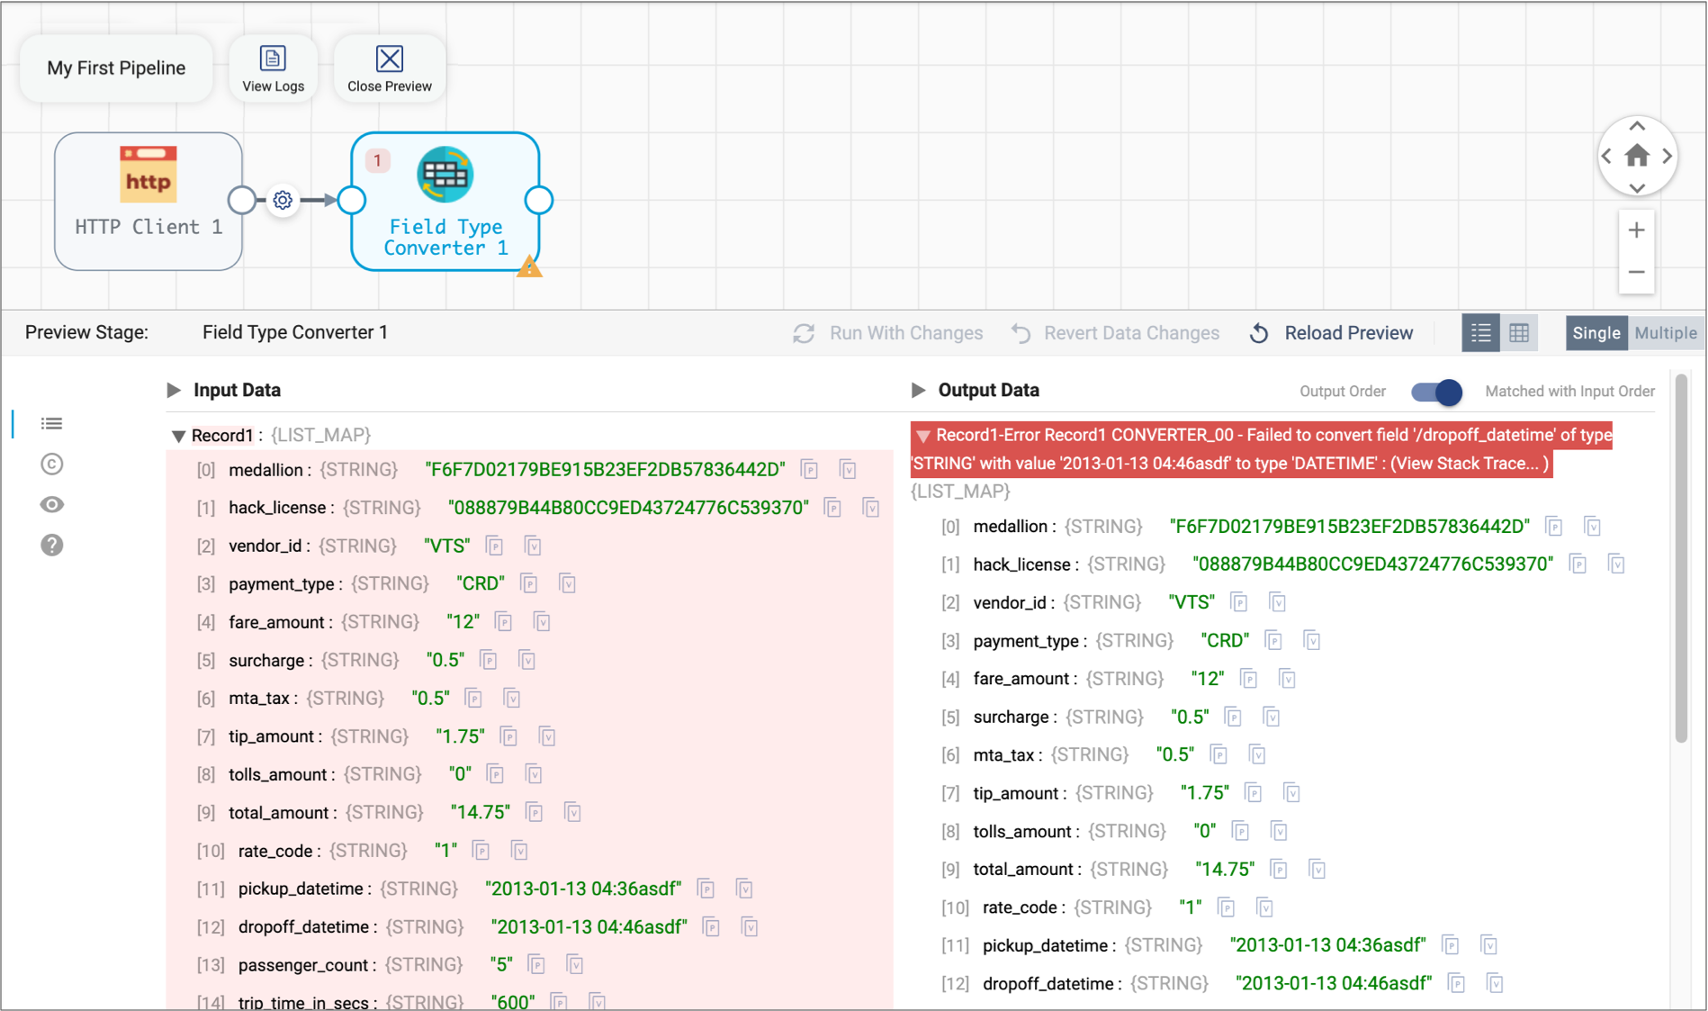Select the Field Type Converter 1 stage

coord(445,201)
